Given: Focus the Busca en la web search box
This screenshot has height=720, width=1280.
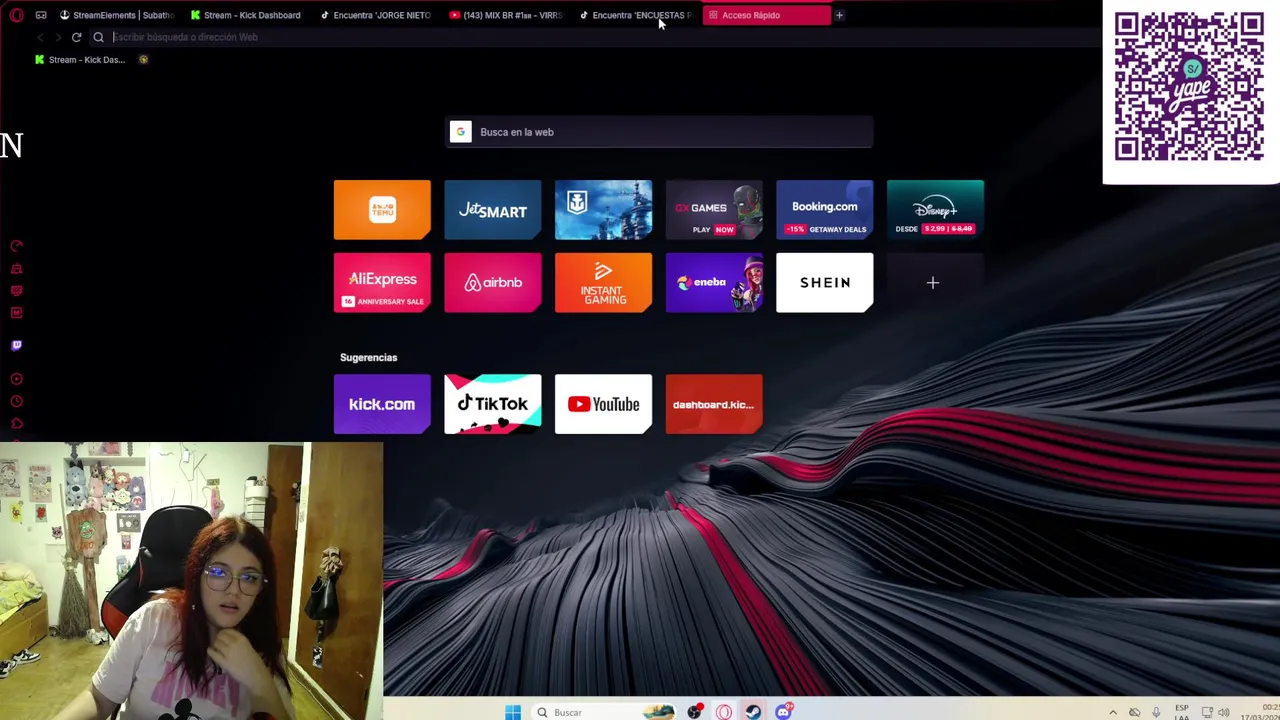Looking at the screenshot, I should point(659,132).
